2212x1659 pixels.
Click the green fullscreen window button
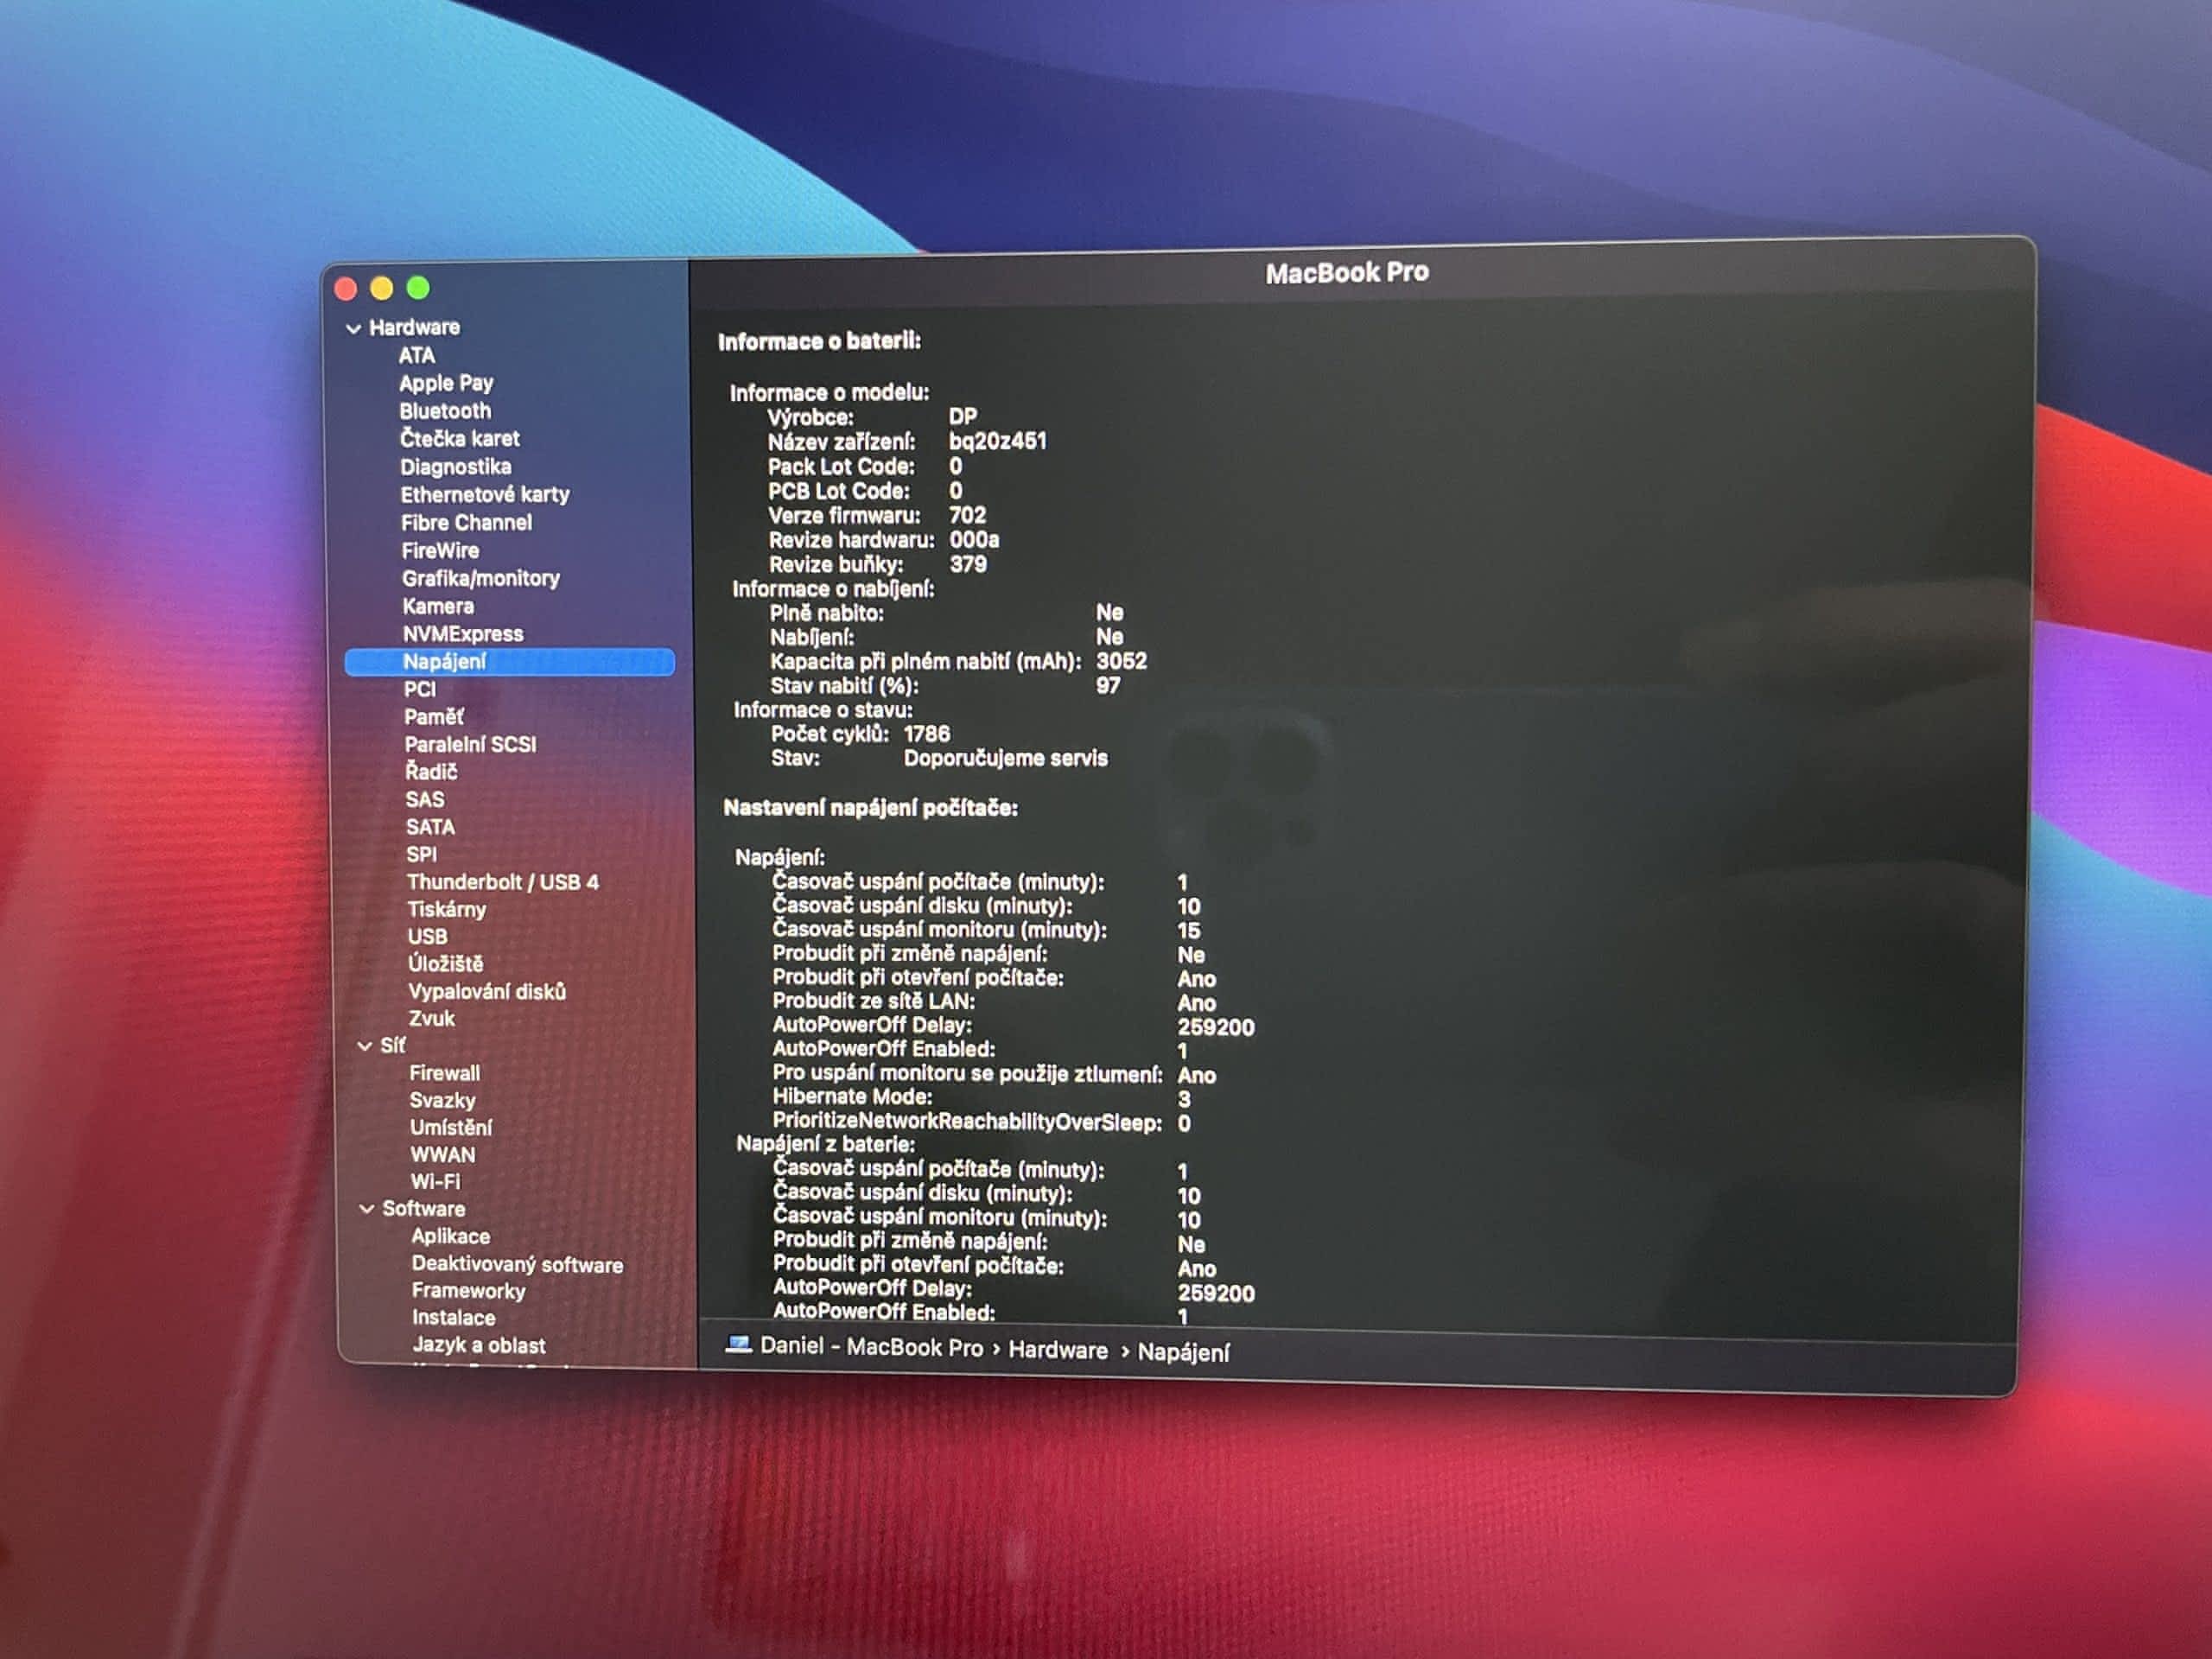[418, 288]
